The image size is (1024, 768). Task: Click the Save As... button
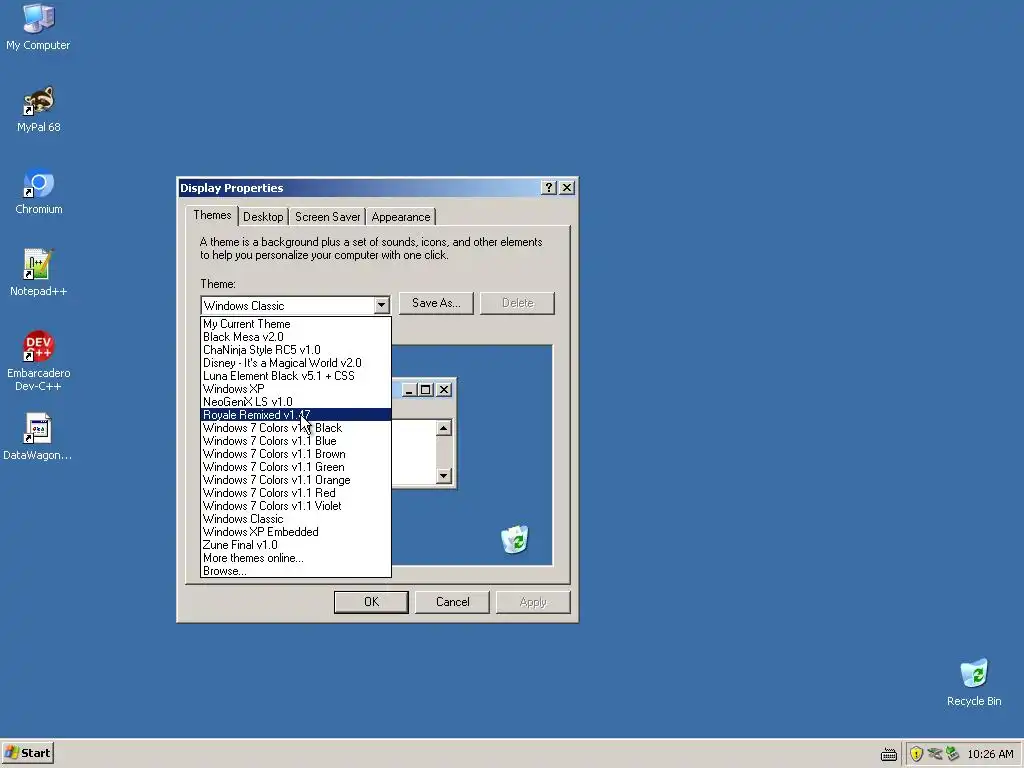(x=436, y=303)
